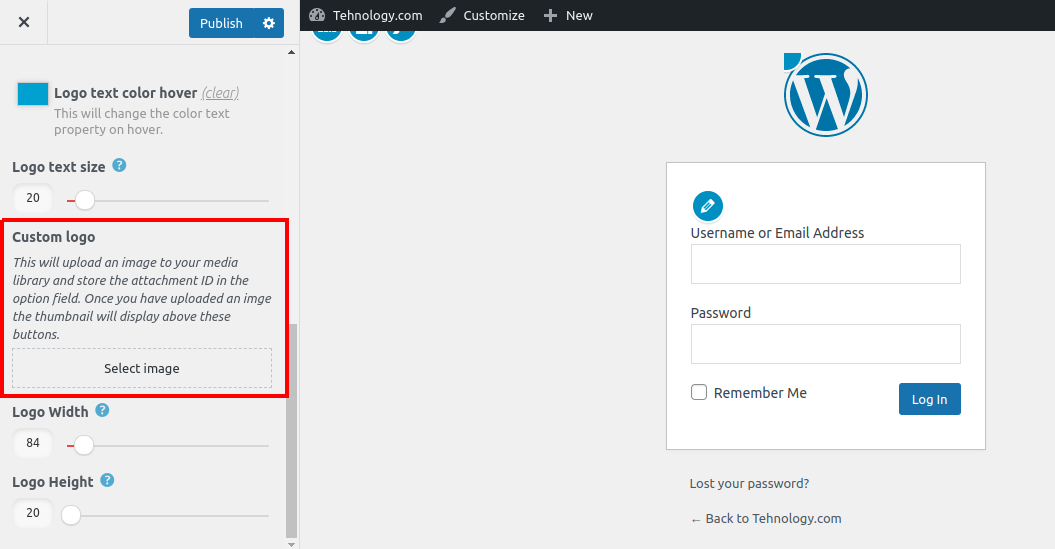Show help for Logo Width
Image resolution: width=1055 pixels, height=549 pixels.
click(102, 410)
